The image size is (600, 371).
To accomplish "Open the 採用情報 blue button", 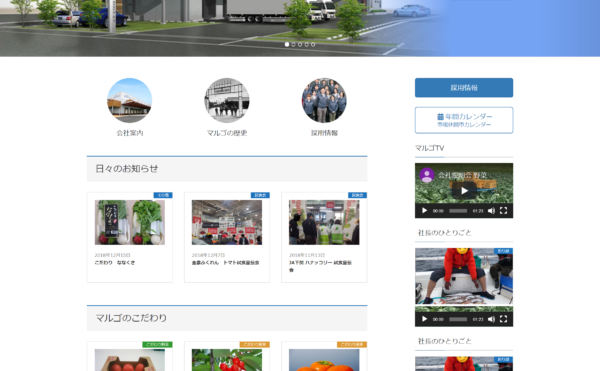I will 464,88.
